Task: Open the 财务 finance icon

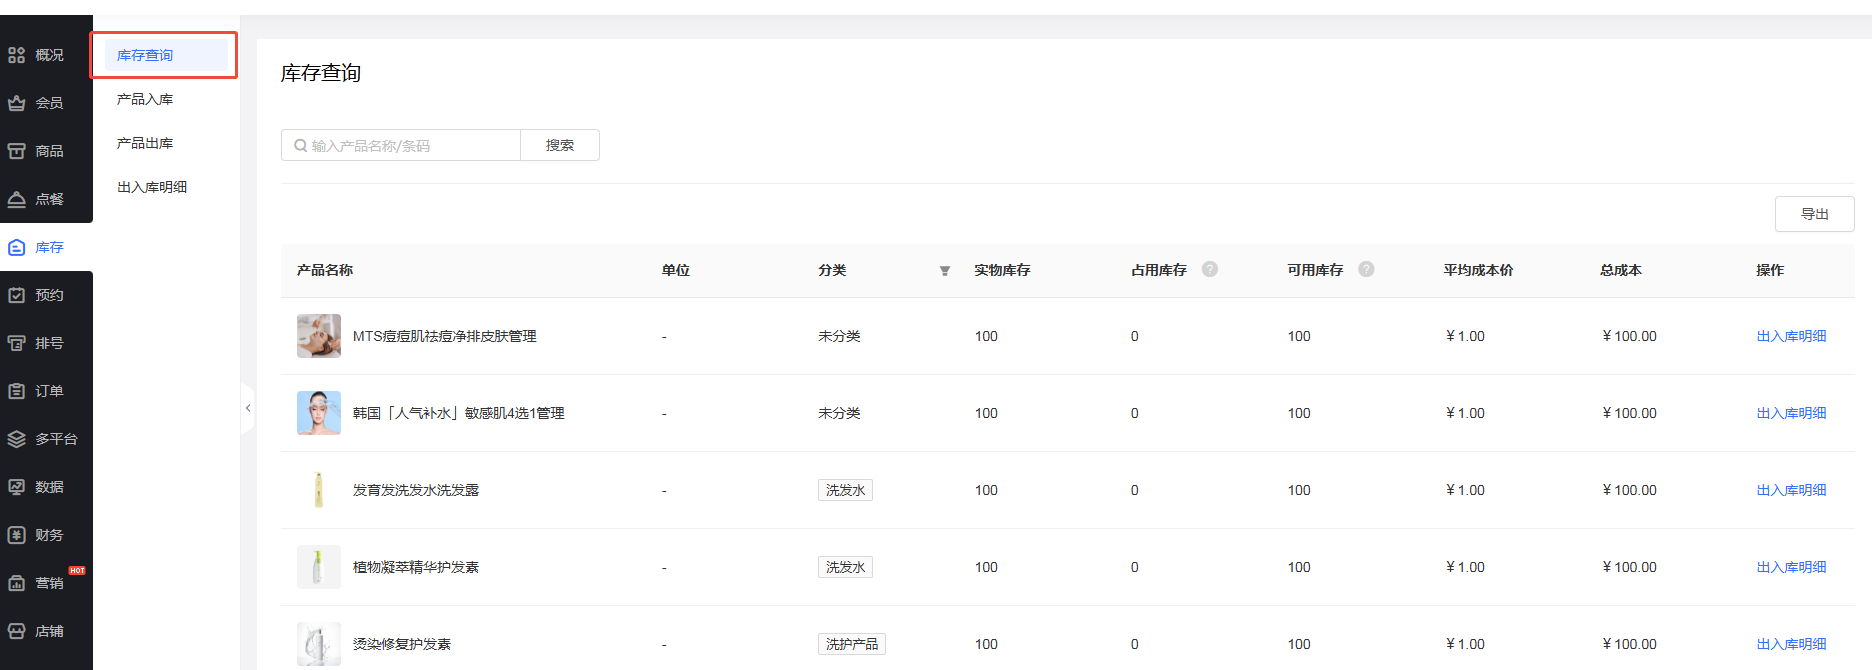Action: tap(17, 535)
